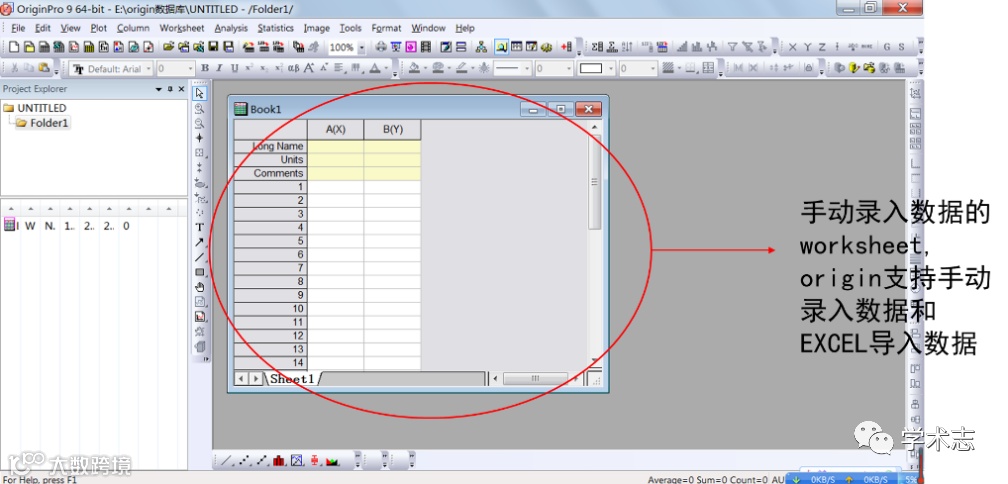
Task: Select the Zoom In magnifier tool
Action: 200,109
